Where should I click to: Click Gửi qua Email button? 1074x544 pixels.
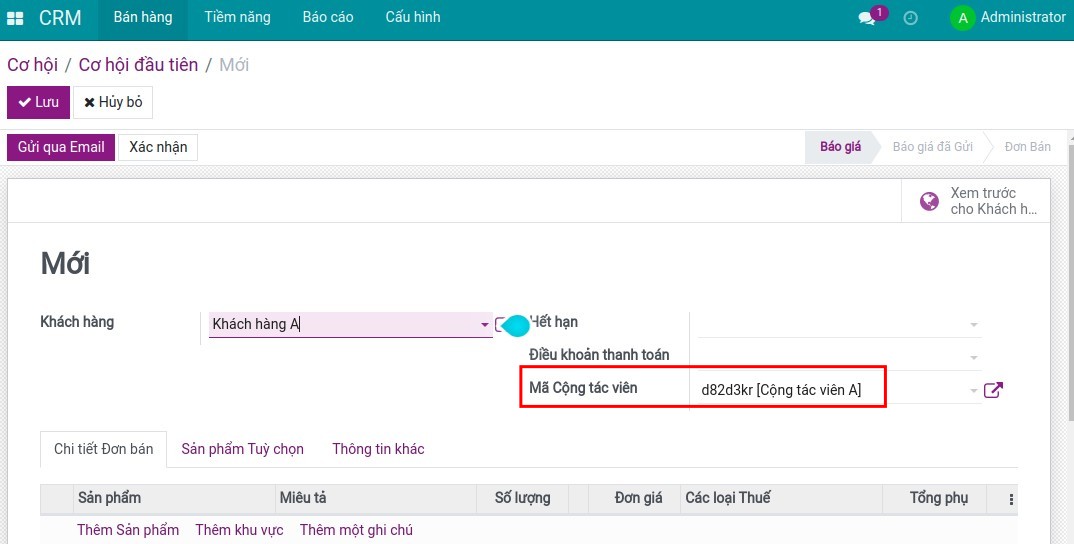61,147
